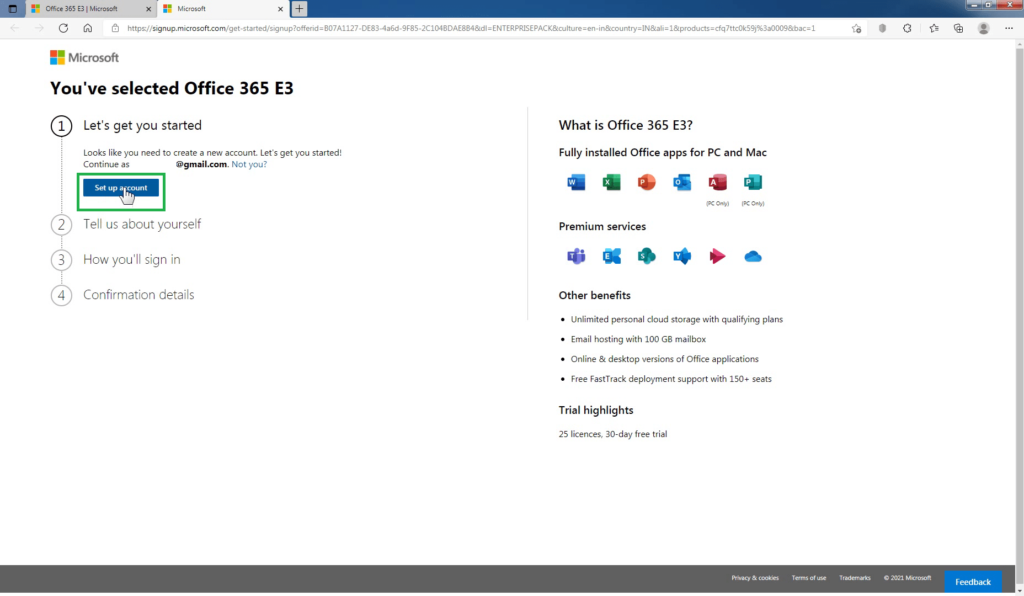This screenshot has width=1024, height=596.
Task: Go to browser home page
Action: (x=88, y=28)
